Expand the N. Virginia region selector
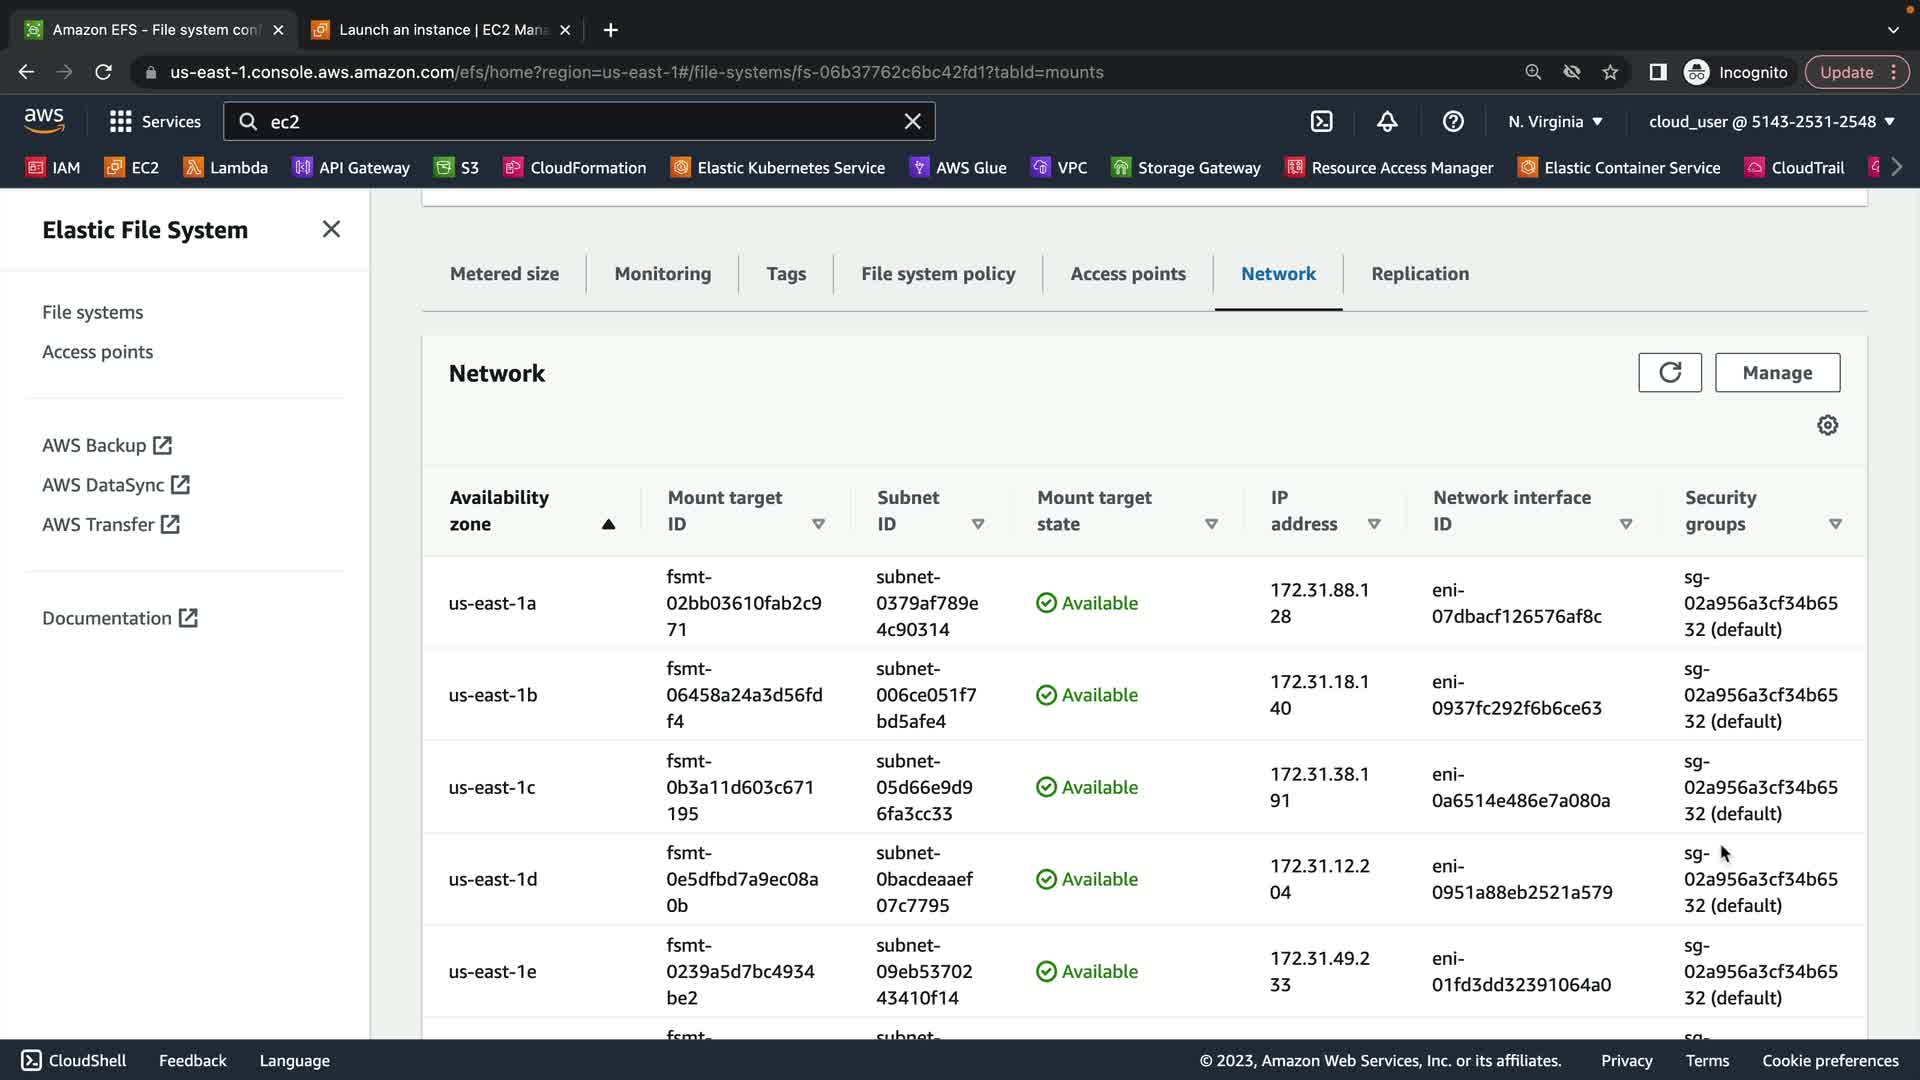The width and height of the screenshot is (1920, 1080). (x=1555, y=121)
